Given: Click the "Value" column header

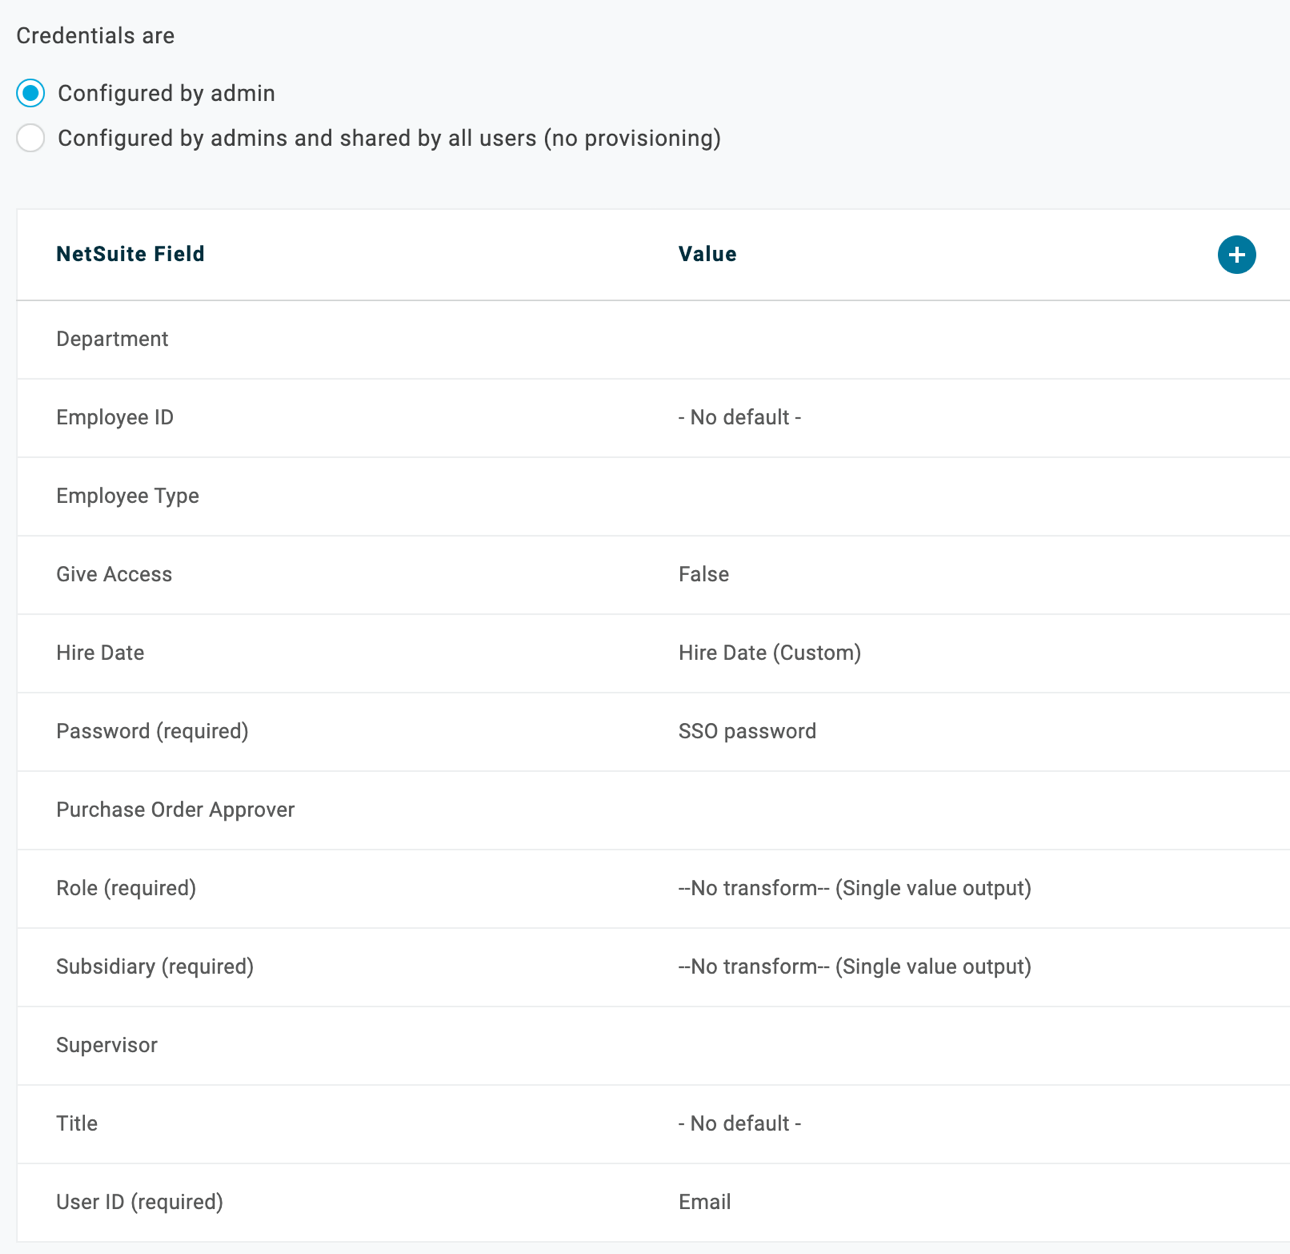Looking at the screenshot, I should [x=707, y=254].
